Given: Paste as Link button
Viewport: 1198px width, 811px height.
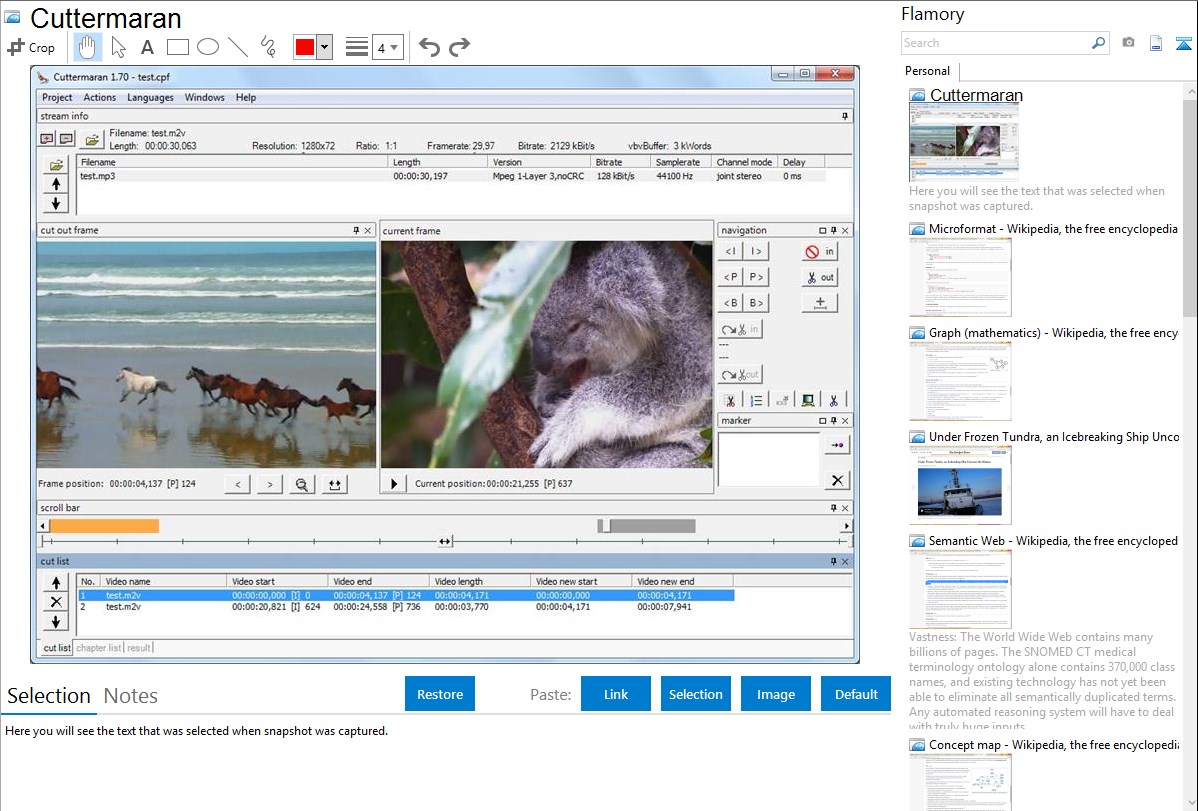Looking at the screenshot, I should point(616,694).
